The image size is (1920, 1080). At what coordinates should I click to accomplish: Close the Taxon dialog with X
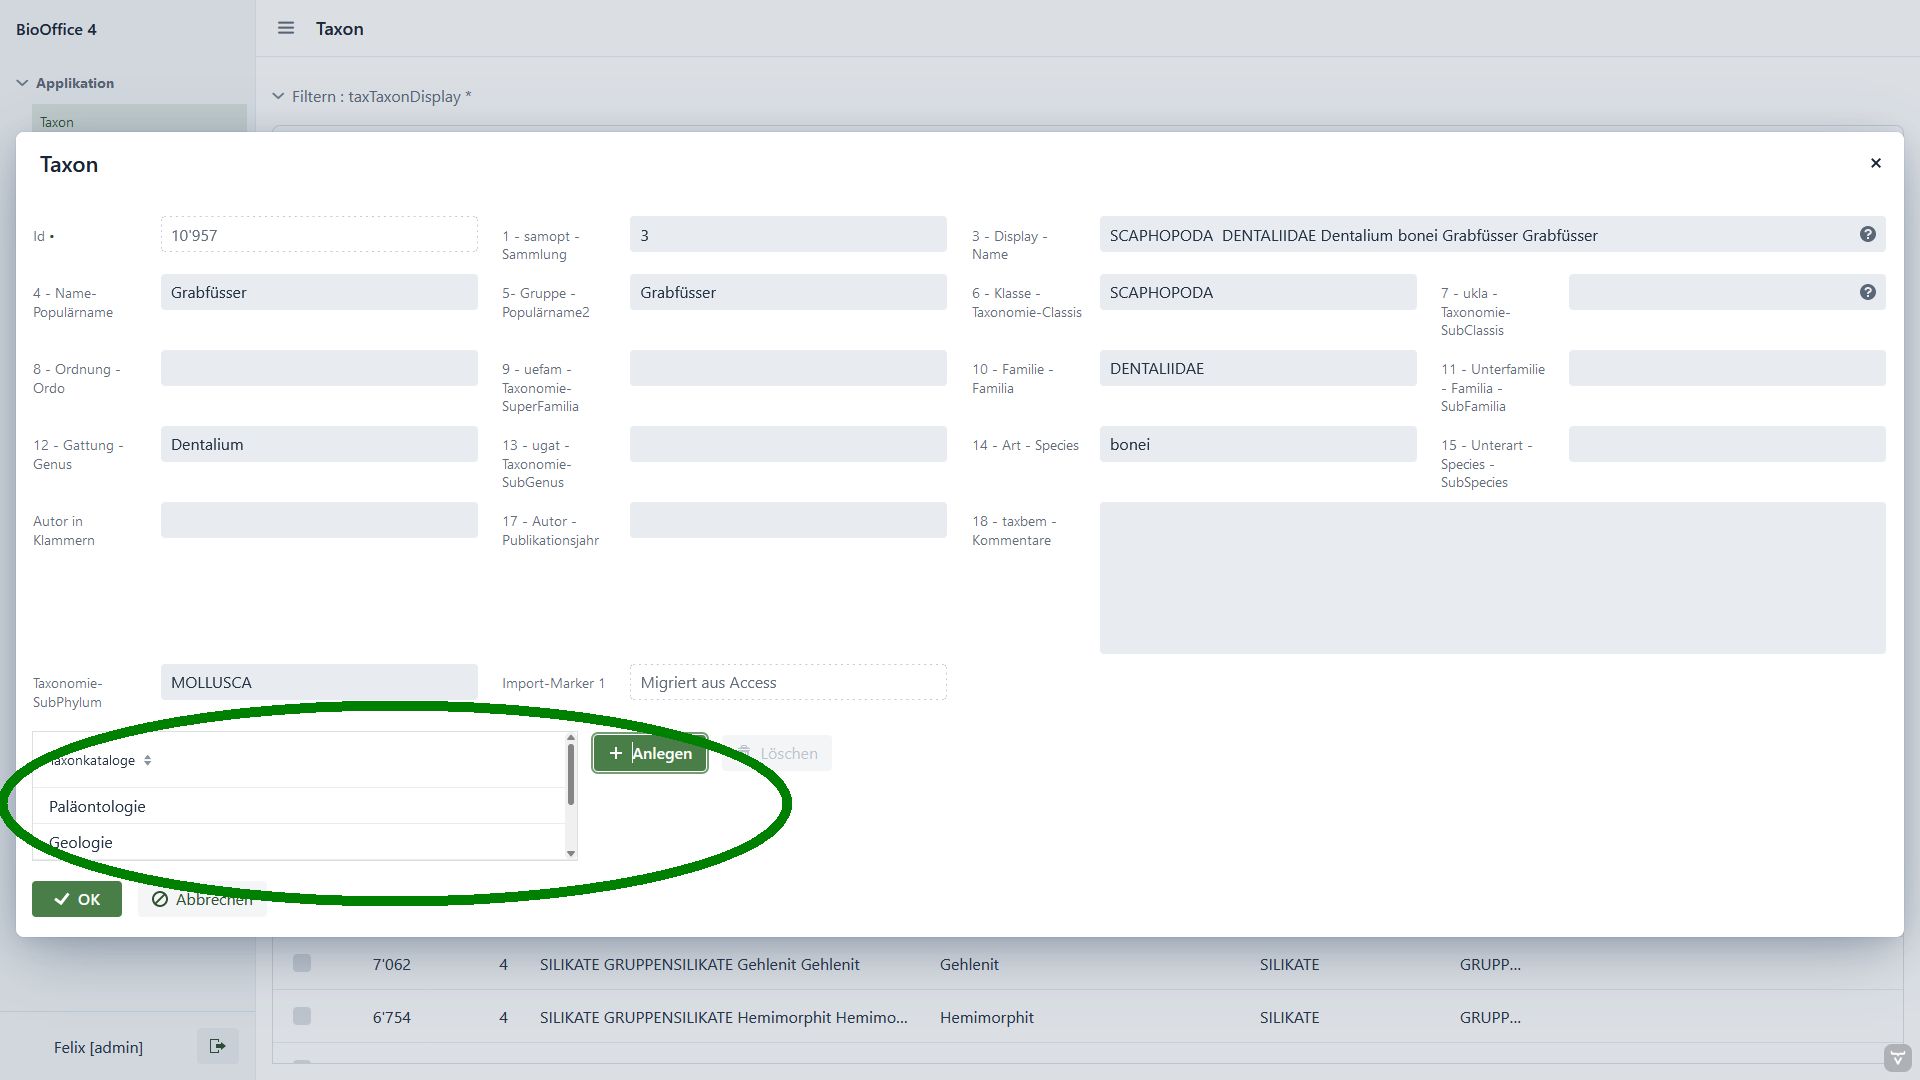[x=1875, y=163]
